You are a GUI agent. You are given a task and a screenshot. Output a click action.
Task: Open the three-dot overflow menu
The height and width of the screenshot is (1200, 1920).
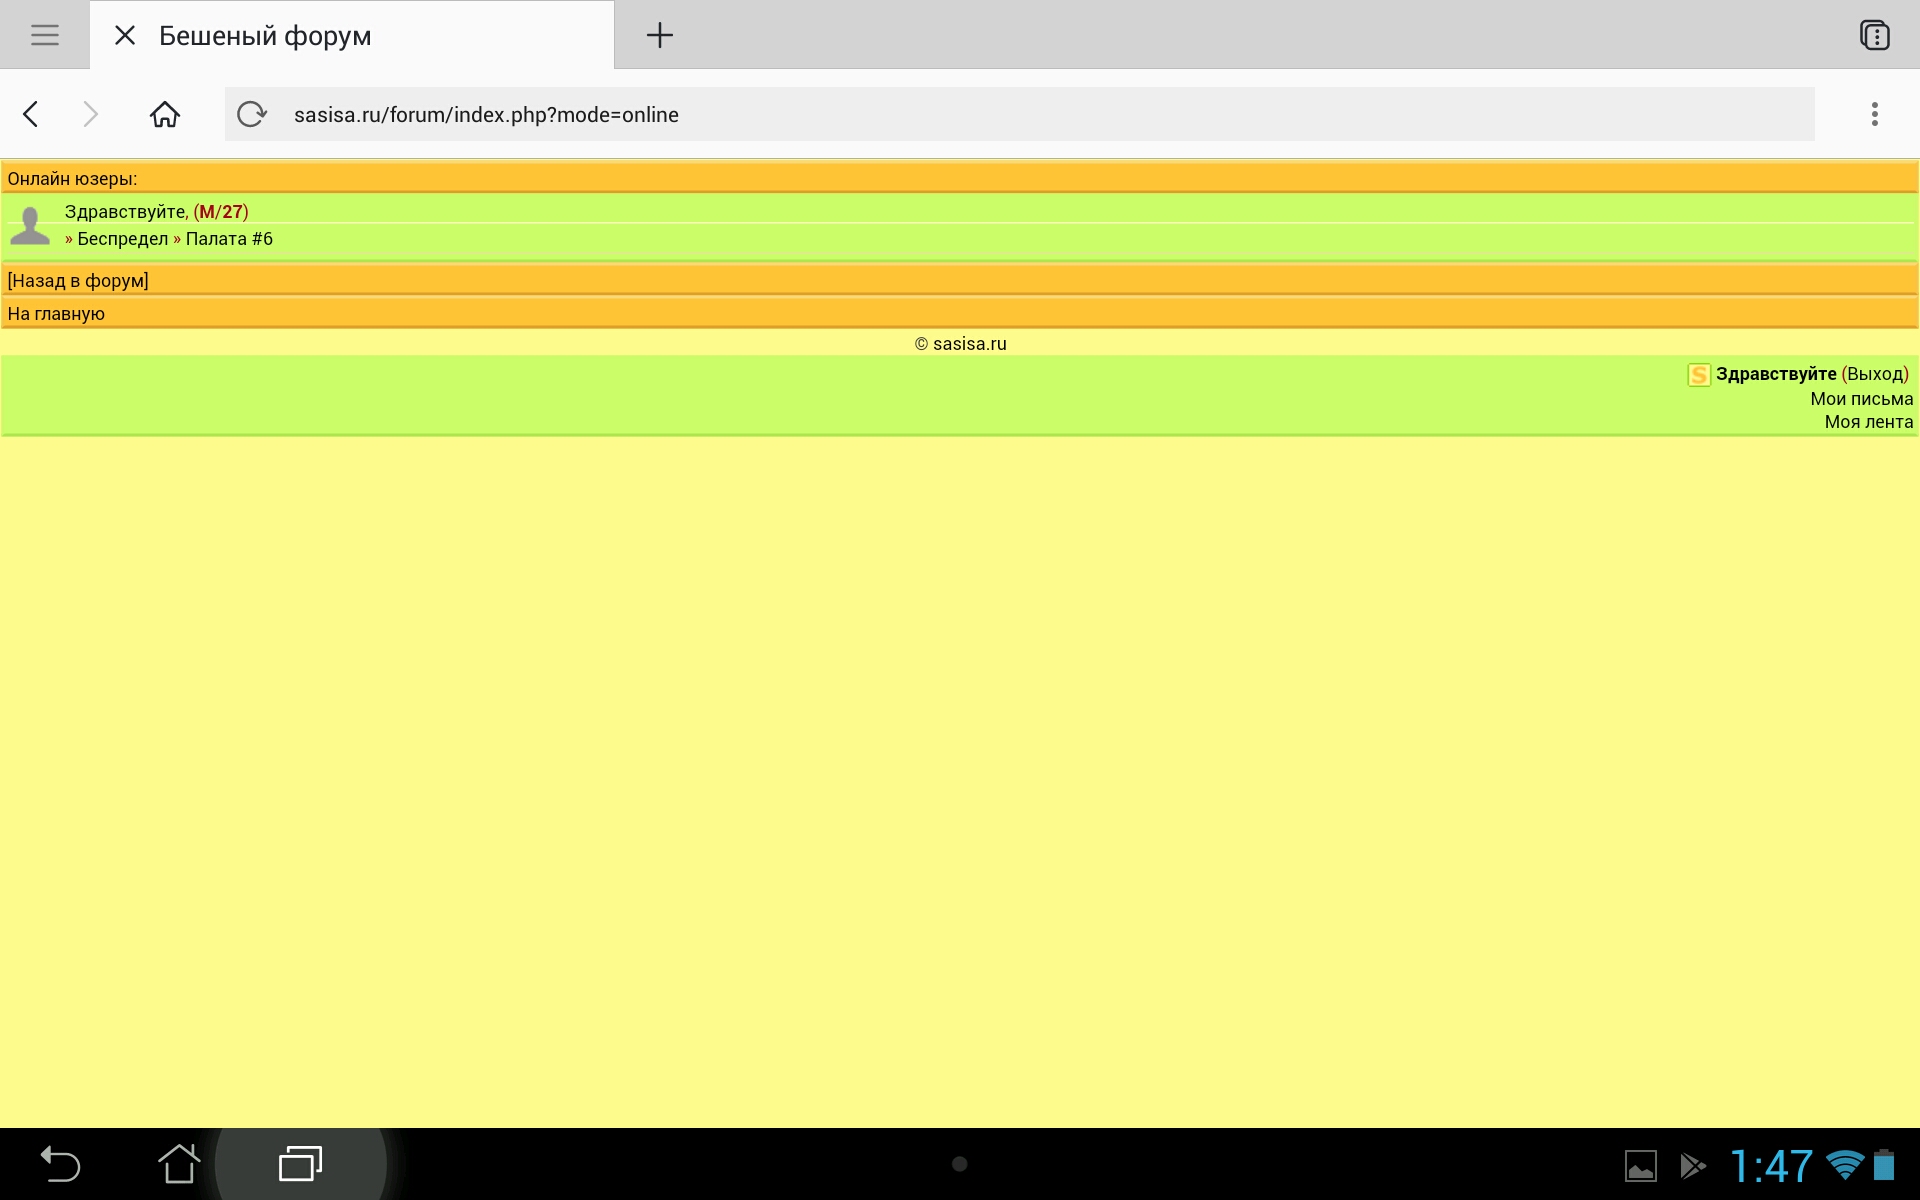[x=1874, y=114]
